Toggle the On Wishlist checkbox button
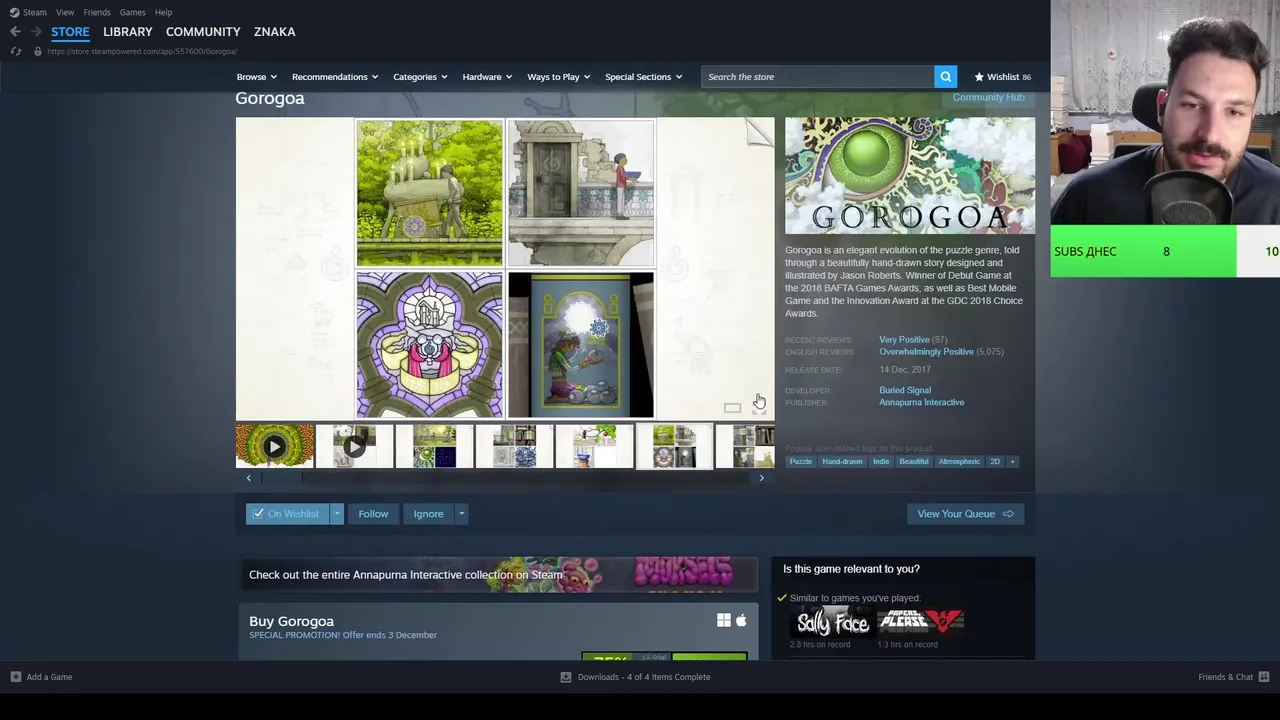The image size is (1280, 720). point(287,514)
